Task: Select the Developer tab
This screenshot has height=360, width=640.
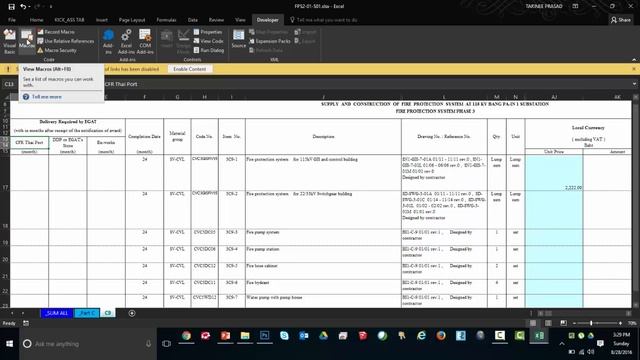Action: 267,20
